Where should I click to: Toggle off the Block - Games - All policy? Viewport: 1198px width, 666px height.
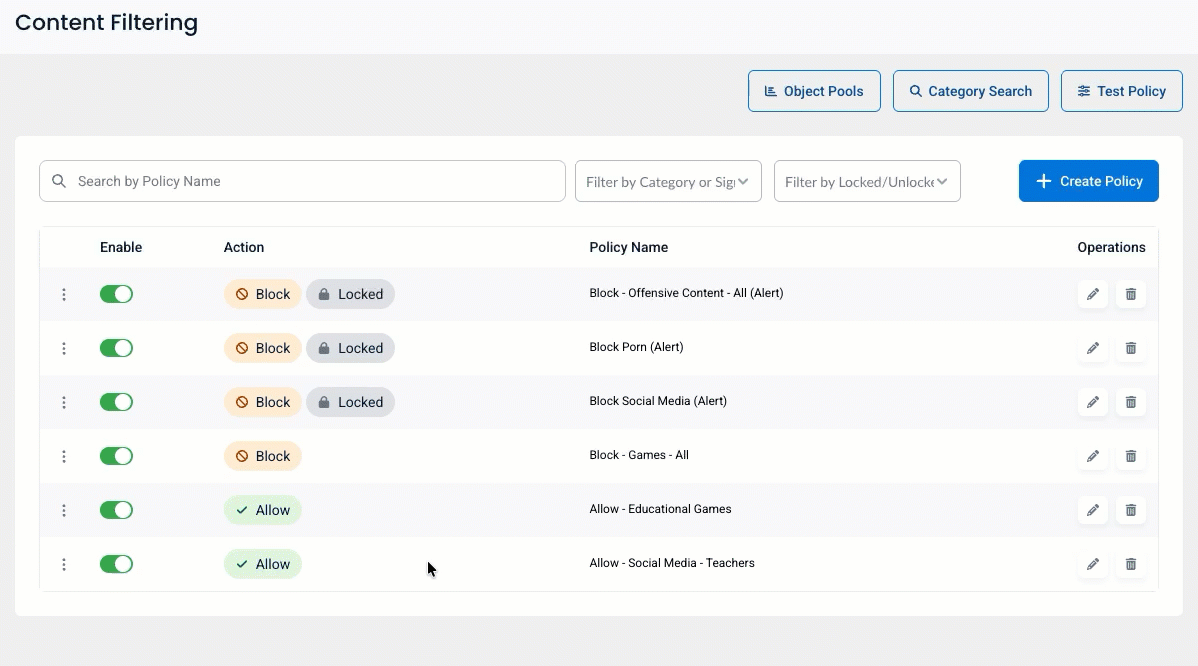tap(116, 456)
